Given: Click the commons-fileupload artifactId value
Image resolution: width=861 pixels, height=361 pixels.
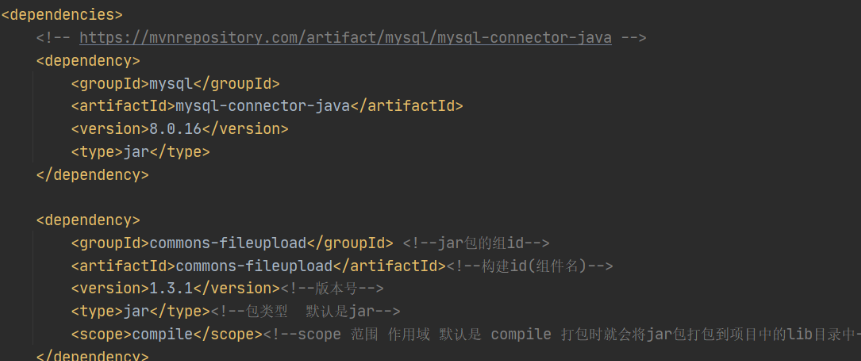Looking at the screenshot, I should [x=254, y=266].
